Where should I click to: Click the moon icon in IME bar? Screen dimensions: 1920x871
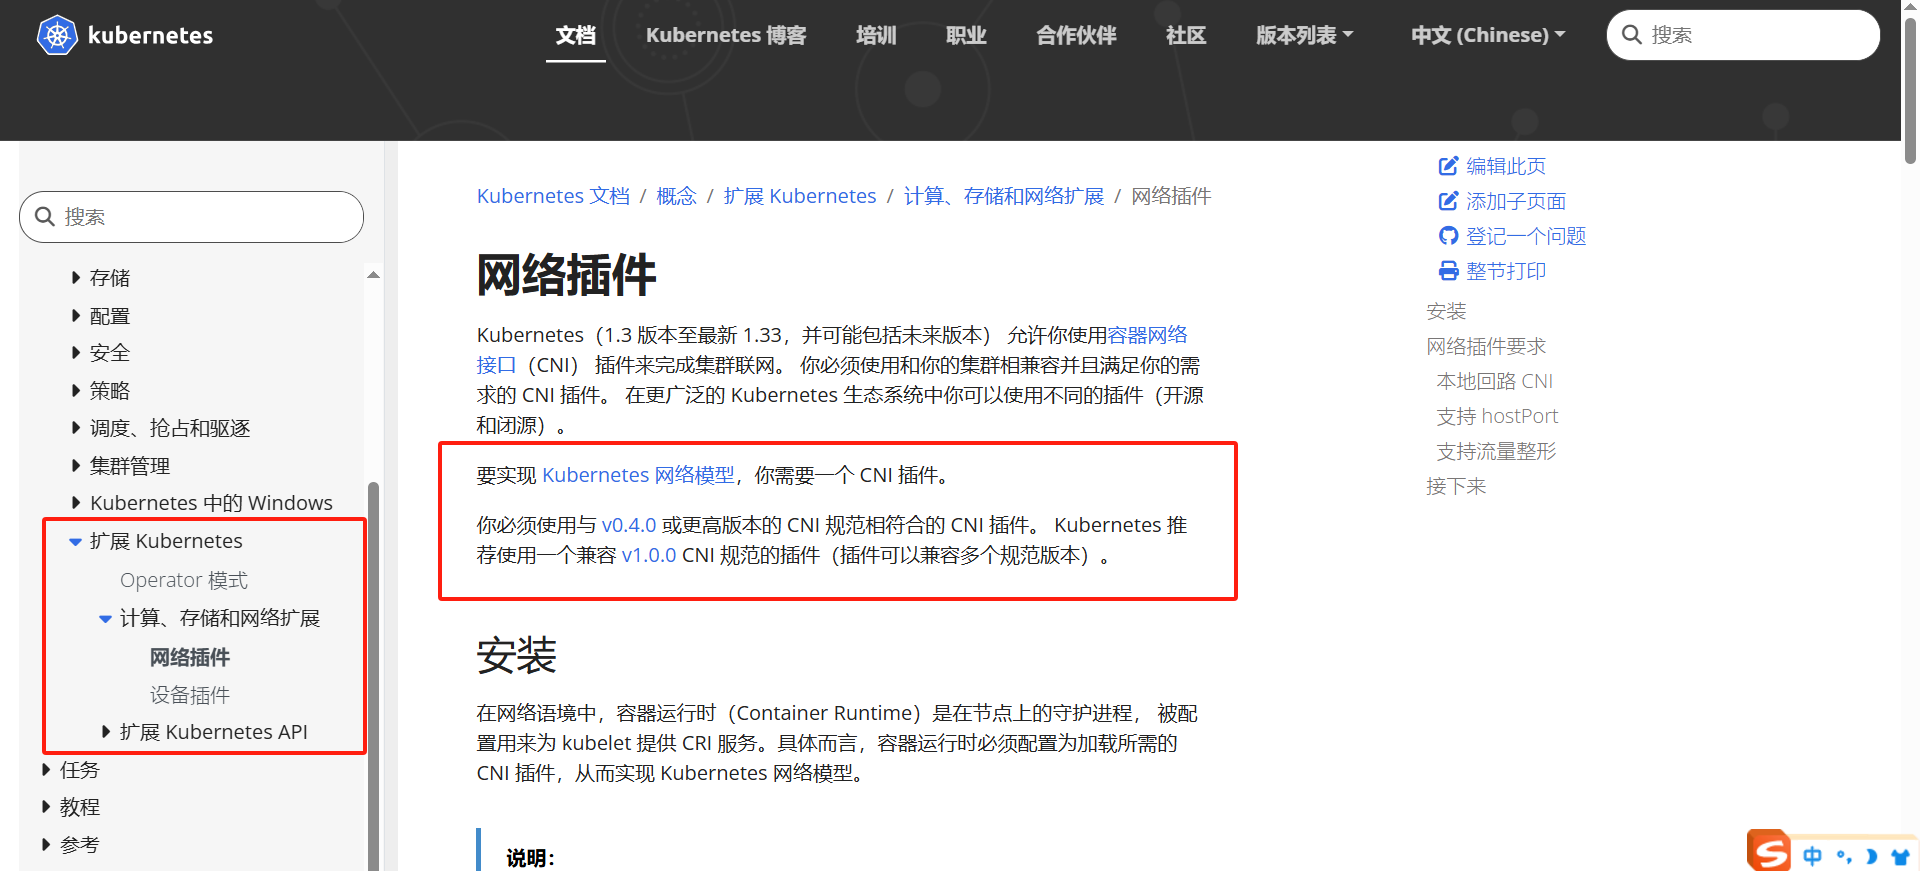click(1871, 856)
